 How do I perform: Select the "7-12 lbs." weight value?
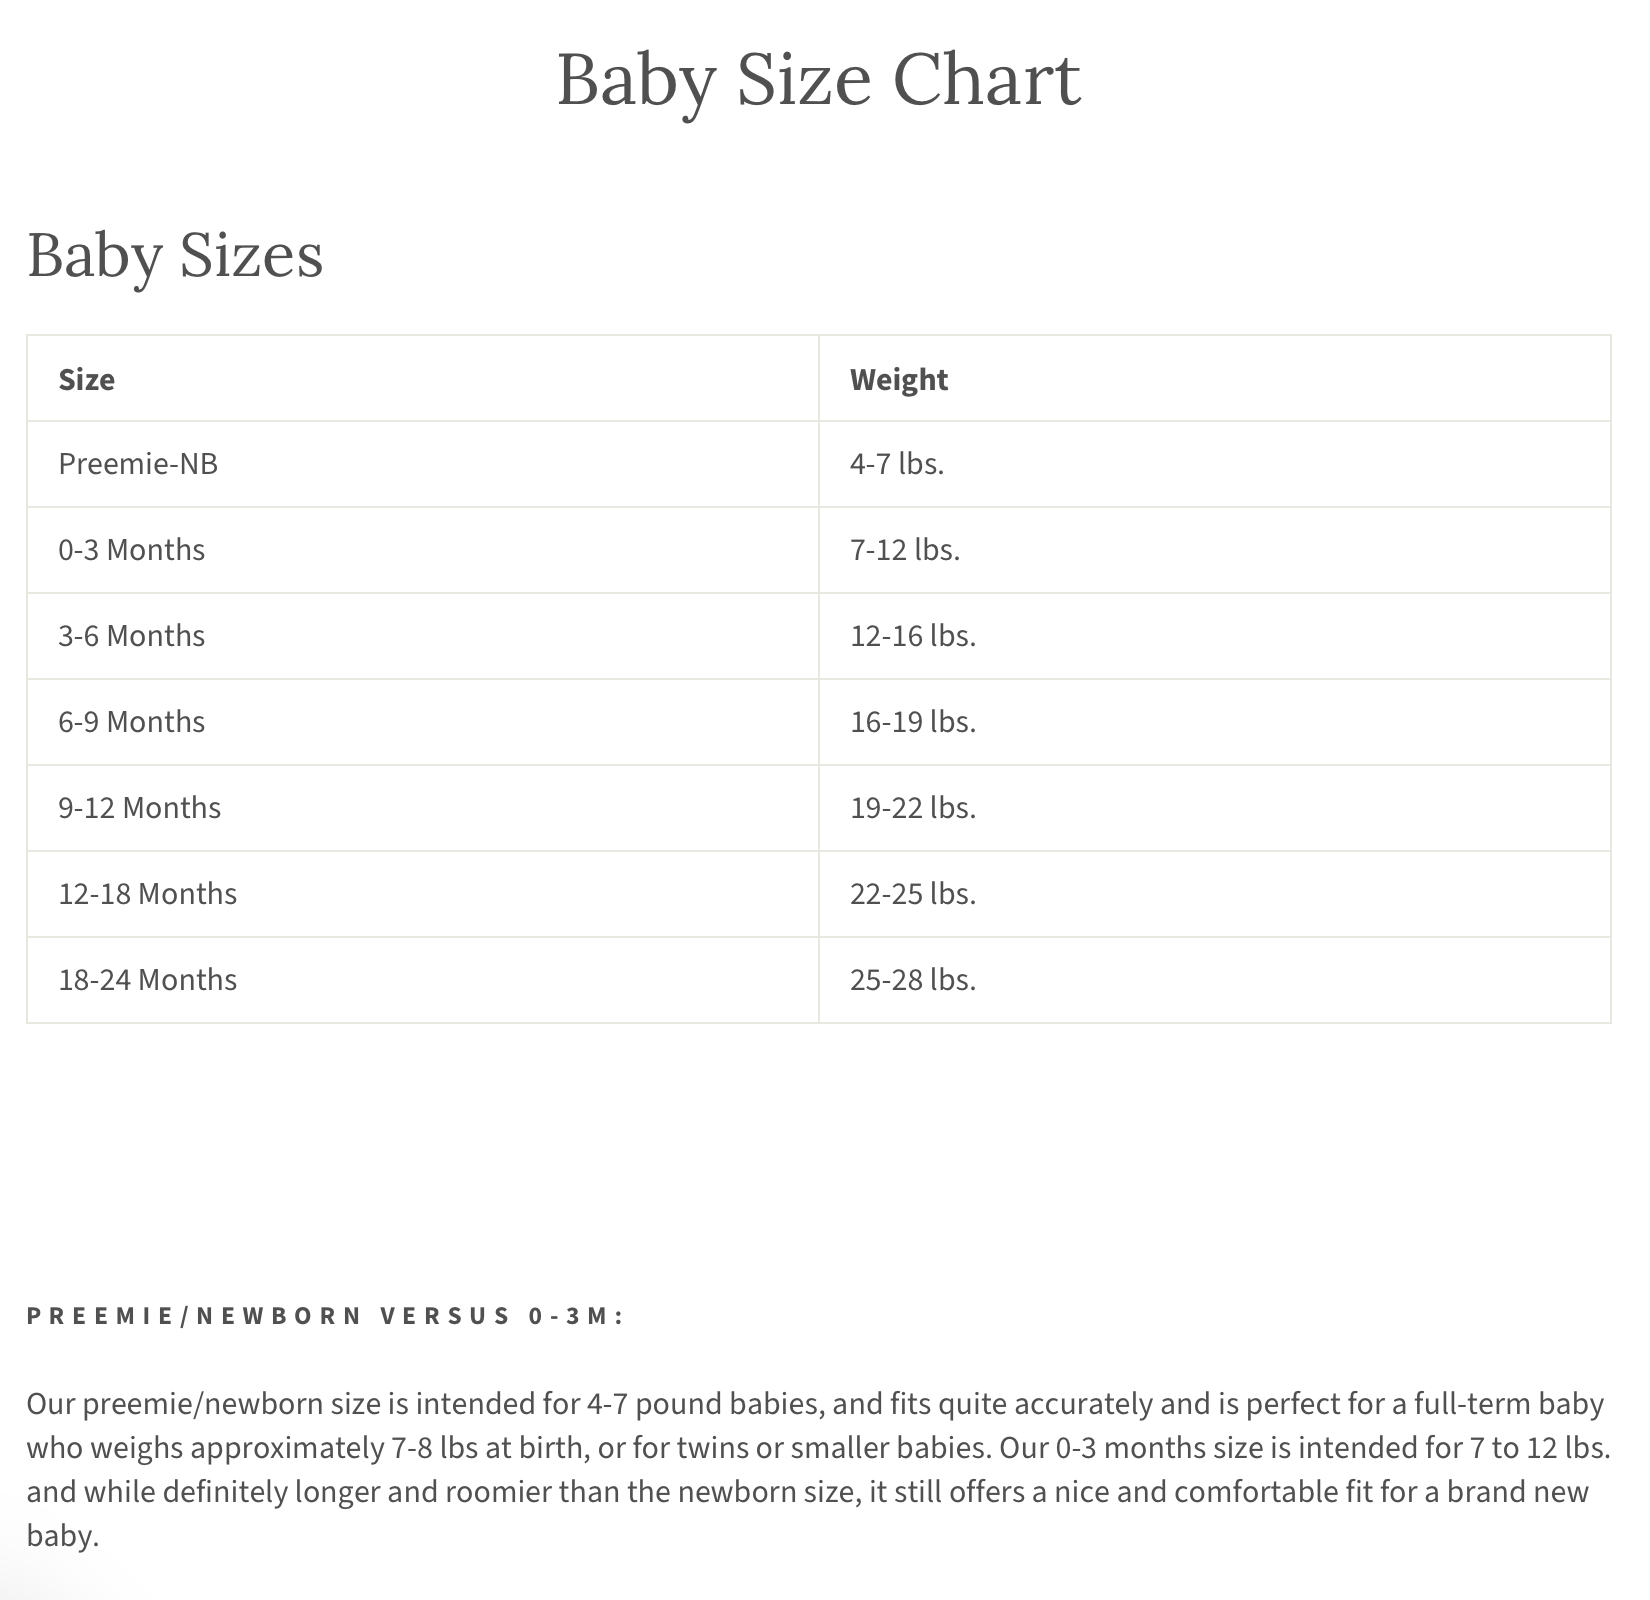[x=905, y=550]
